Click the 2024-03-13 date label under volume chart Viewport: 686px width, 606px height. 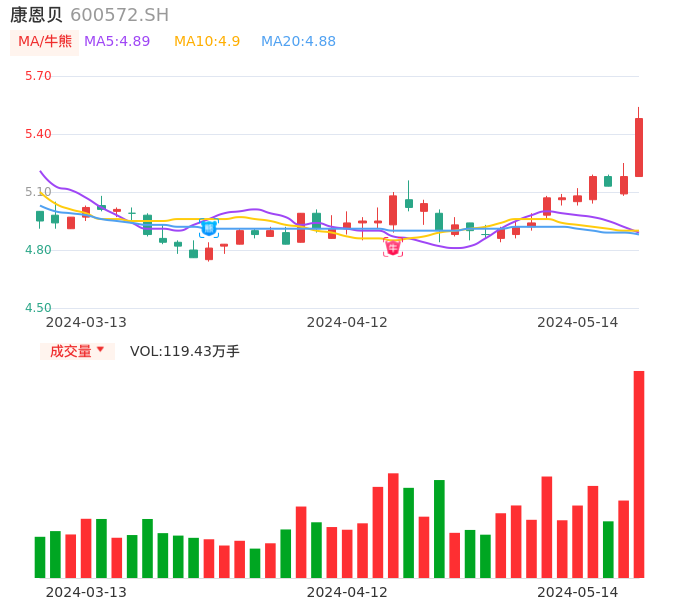click(x=86, y=592)
